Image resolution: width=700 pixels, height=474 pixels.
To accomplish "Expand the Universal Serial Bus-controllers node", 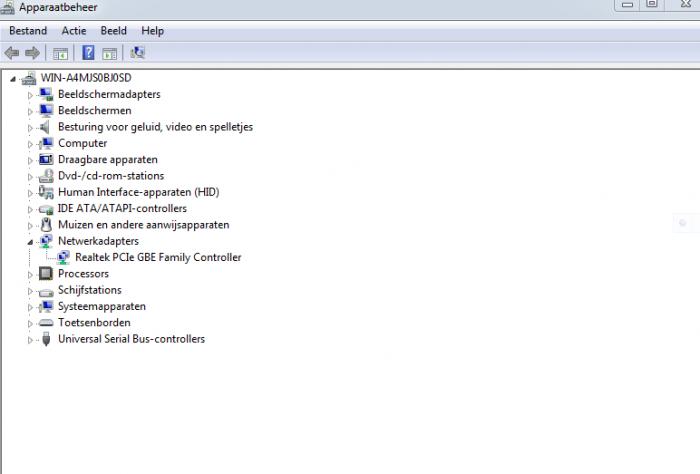I will 30,340.
